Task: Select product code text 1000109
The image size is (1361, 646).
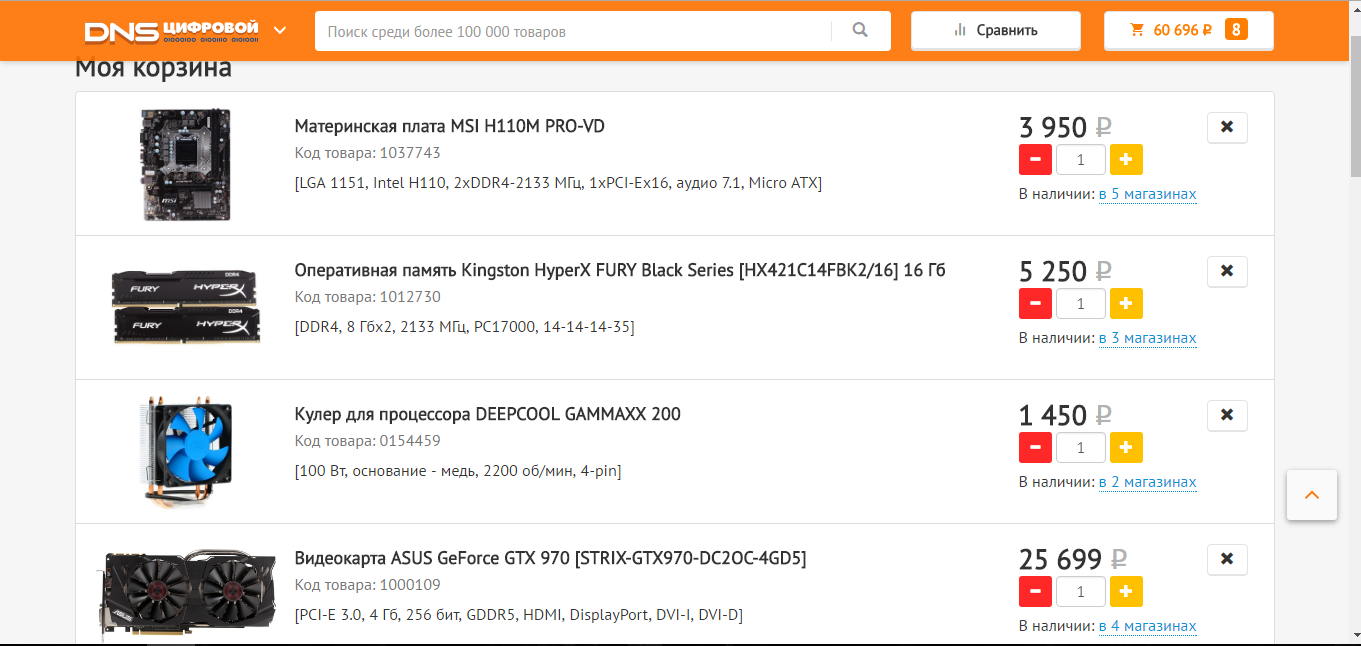Action: (x=410, y=585)
